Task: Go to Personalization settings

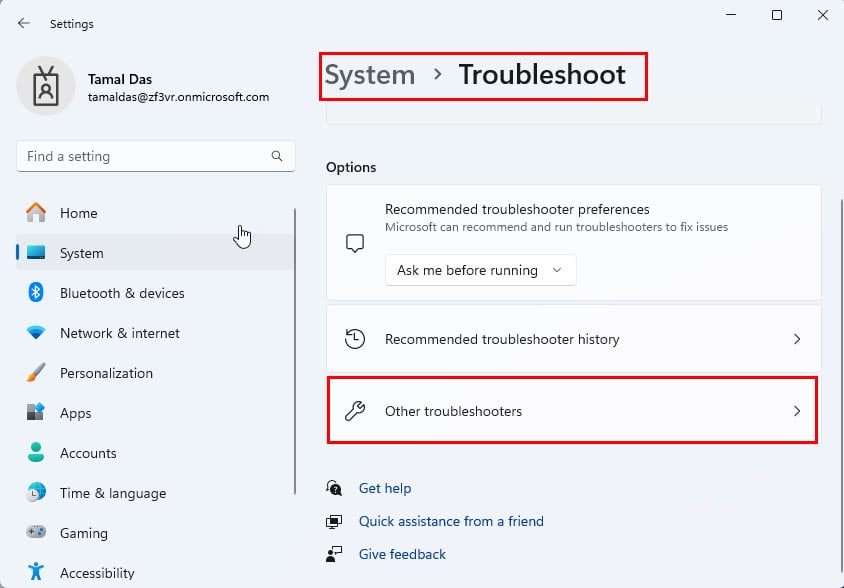Action: (x=155, y=373)
